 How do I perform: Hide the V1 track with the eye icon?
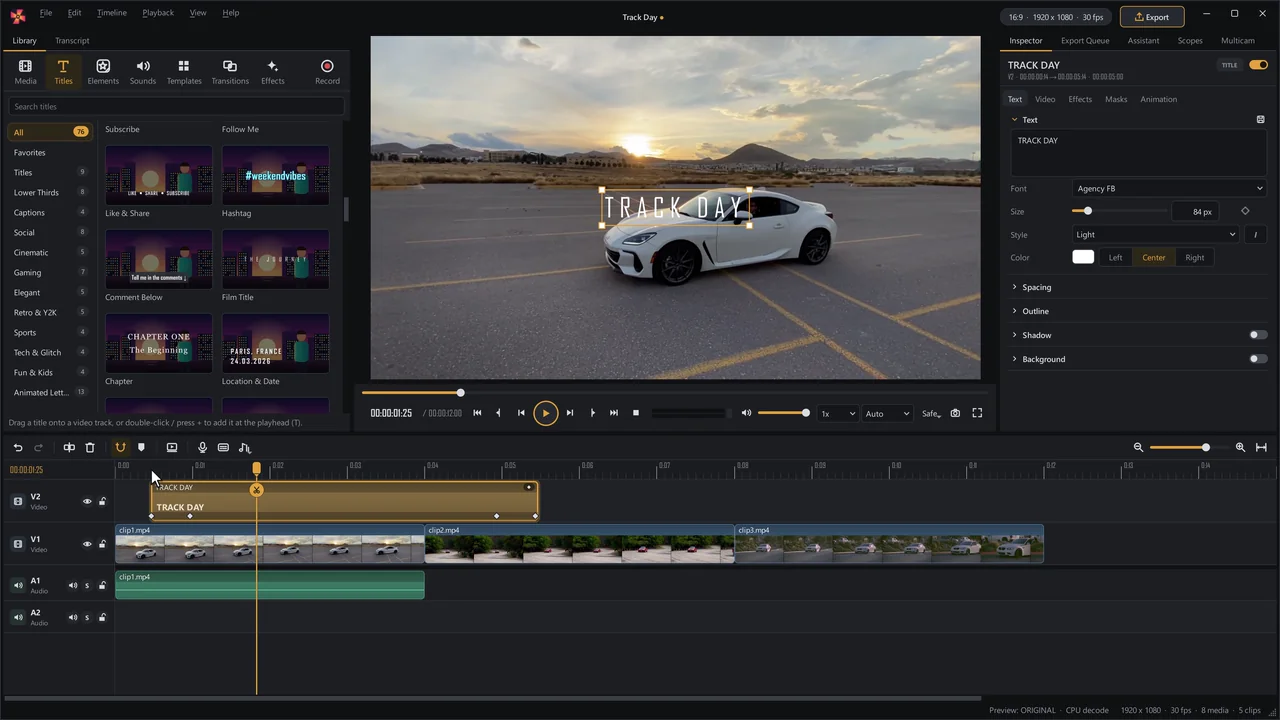pos(87,544)
